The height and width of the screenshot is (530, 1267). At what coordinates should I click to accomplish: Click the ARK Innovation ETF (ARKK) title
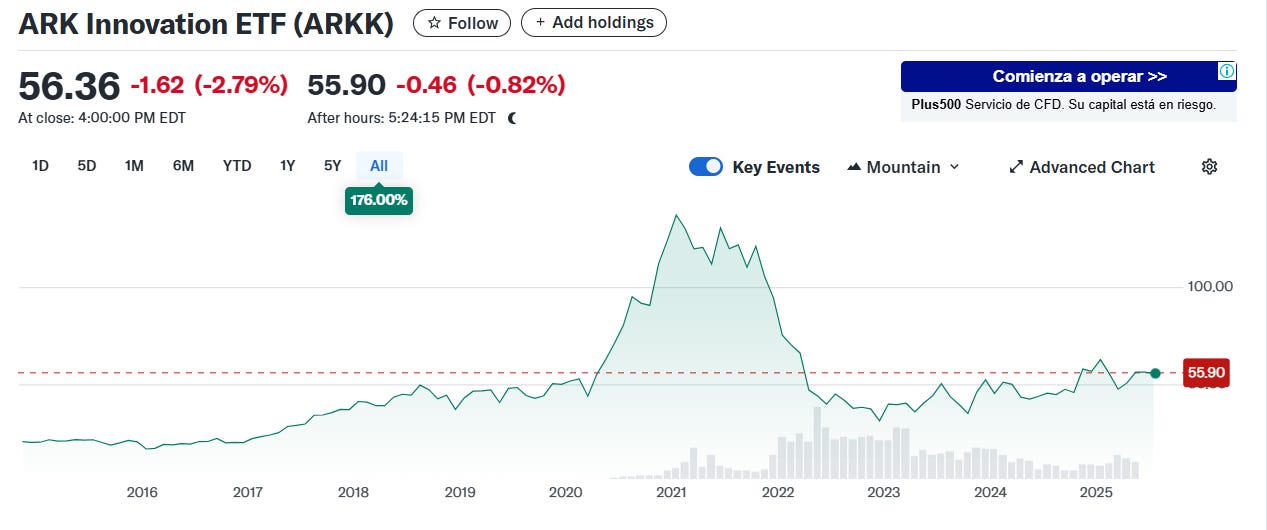205,23
